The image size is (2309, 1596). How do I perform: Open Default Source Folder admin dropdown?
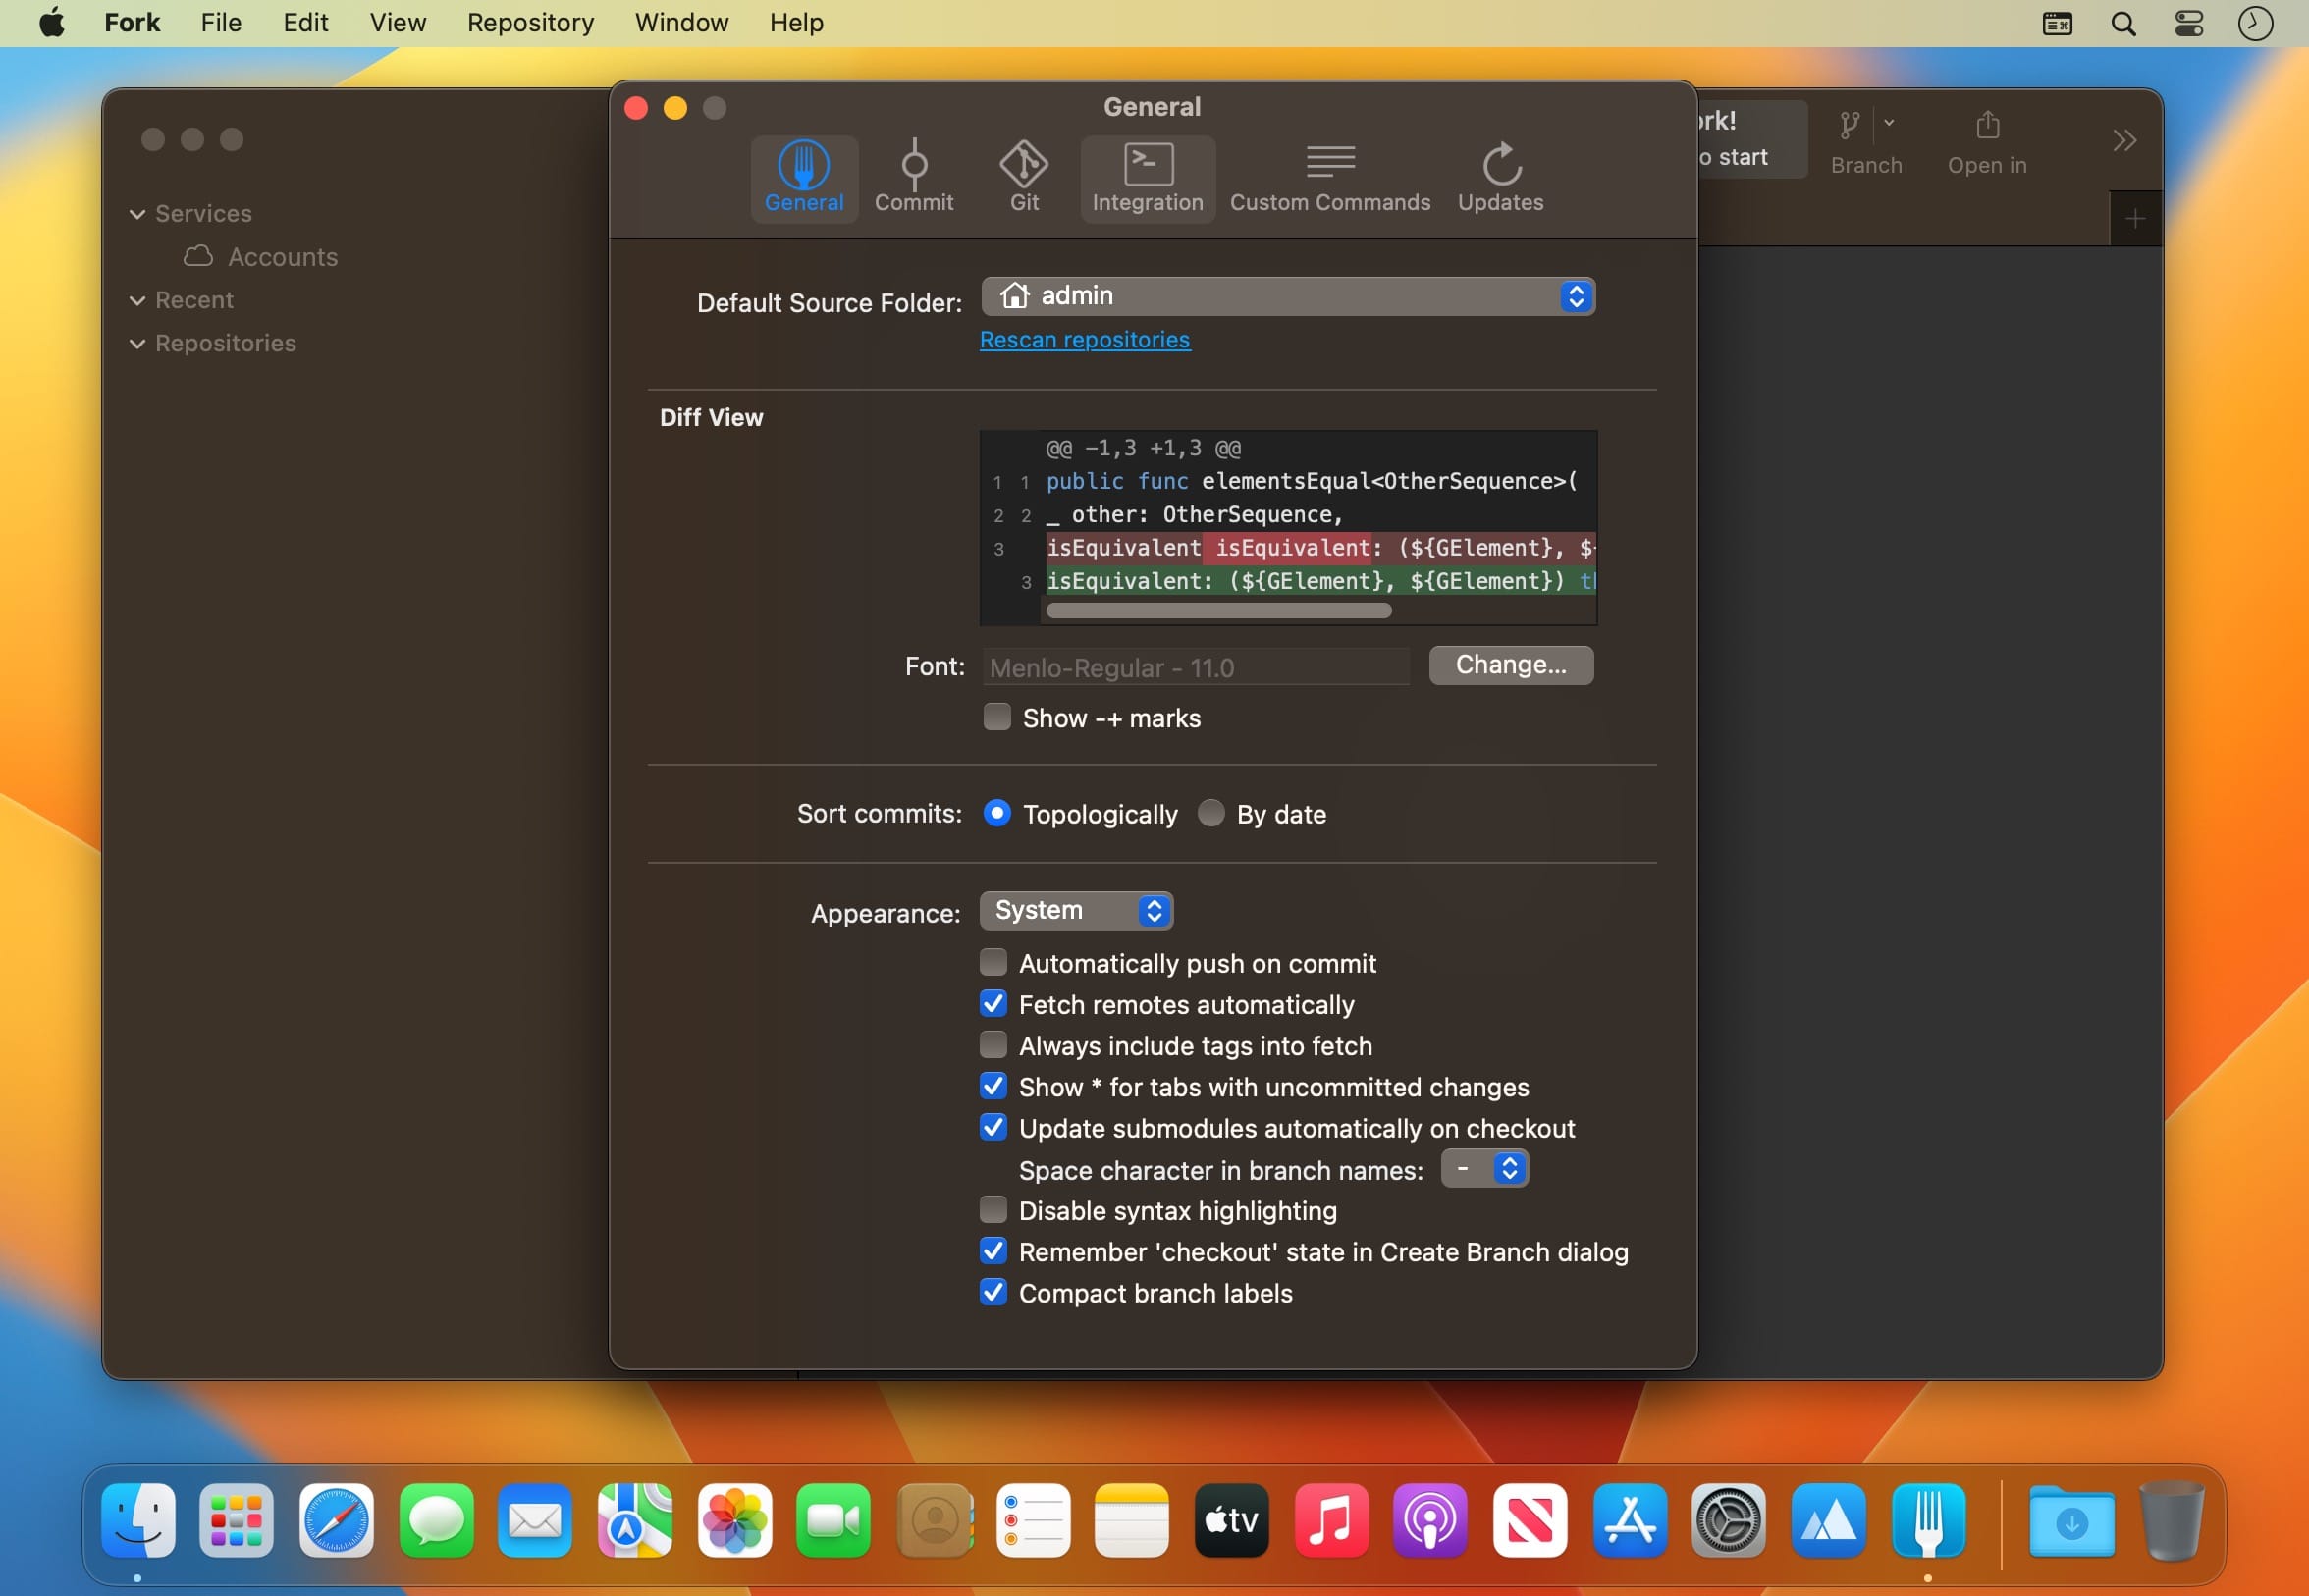pyautogui.click(x=1287, y=296)
